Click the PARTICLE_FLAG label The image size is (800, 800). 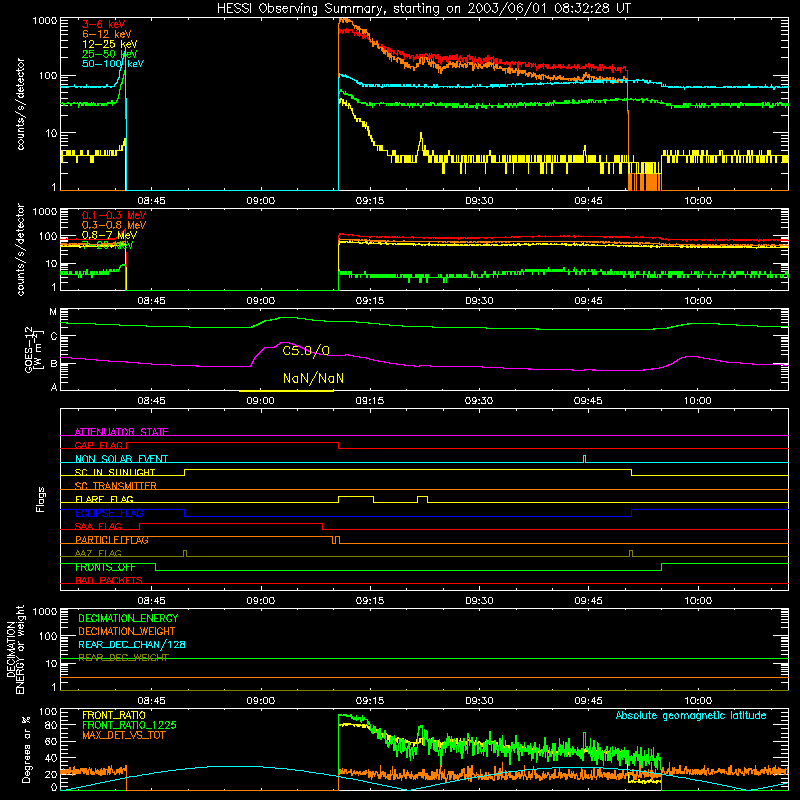[112, 540]
